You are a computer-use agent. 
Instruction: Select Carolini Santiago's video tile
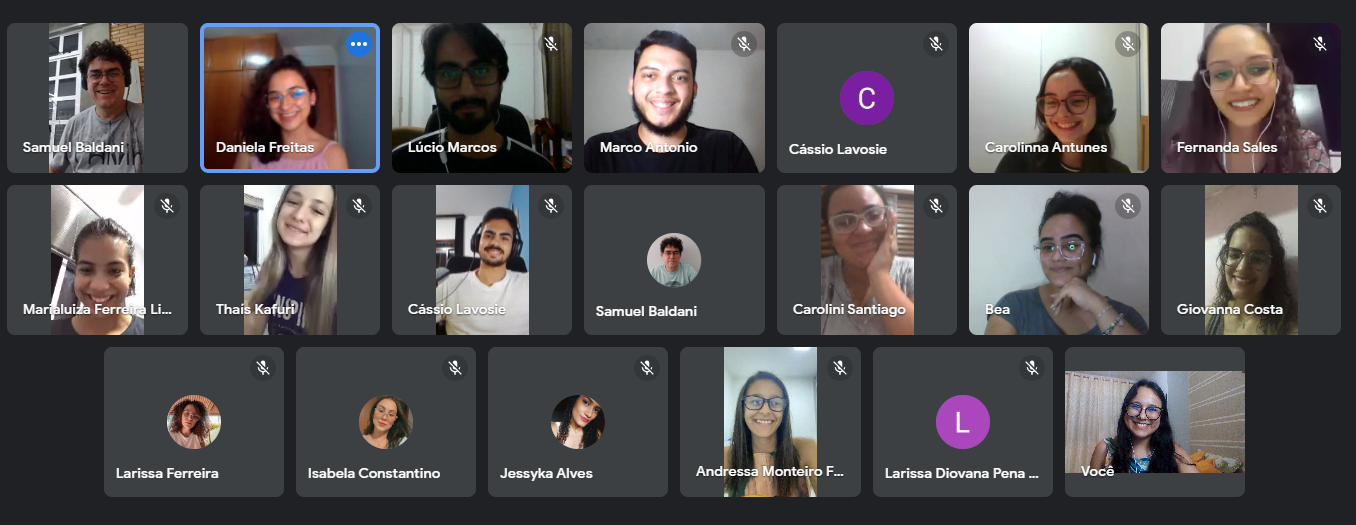coord(867,260)
